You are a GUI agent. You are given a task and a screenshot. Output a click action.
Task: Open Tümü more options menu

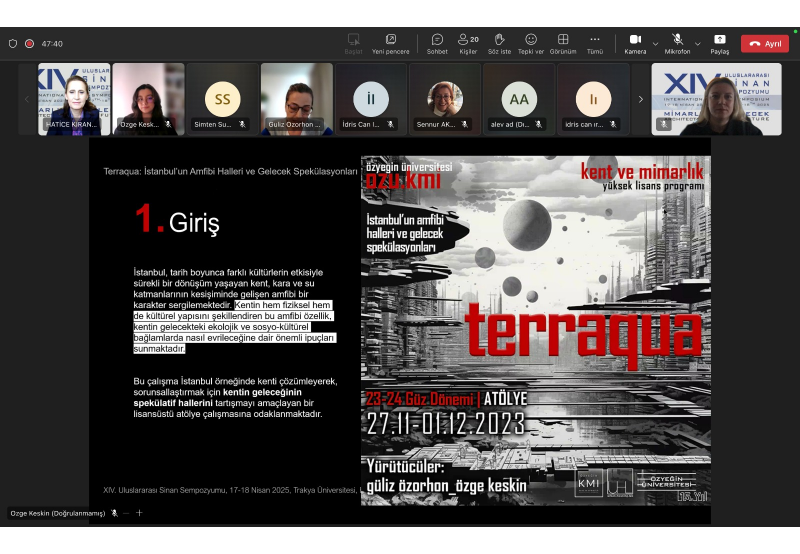[x=594, y=44]
